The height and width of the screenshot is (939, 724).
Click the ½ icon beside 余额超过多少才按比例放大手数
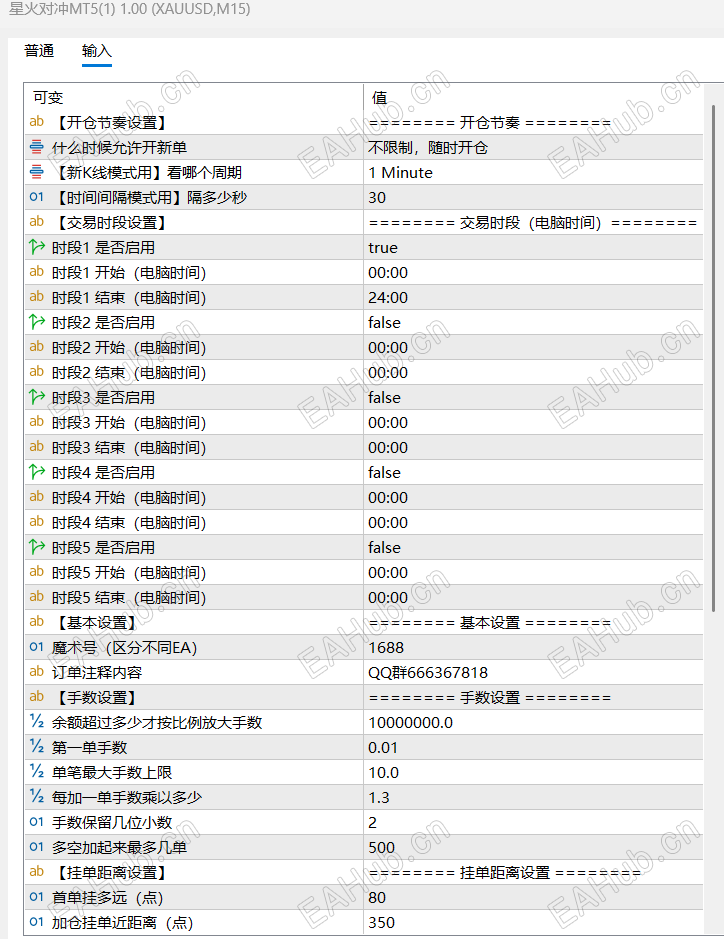(37, 722)
